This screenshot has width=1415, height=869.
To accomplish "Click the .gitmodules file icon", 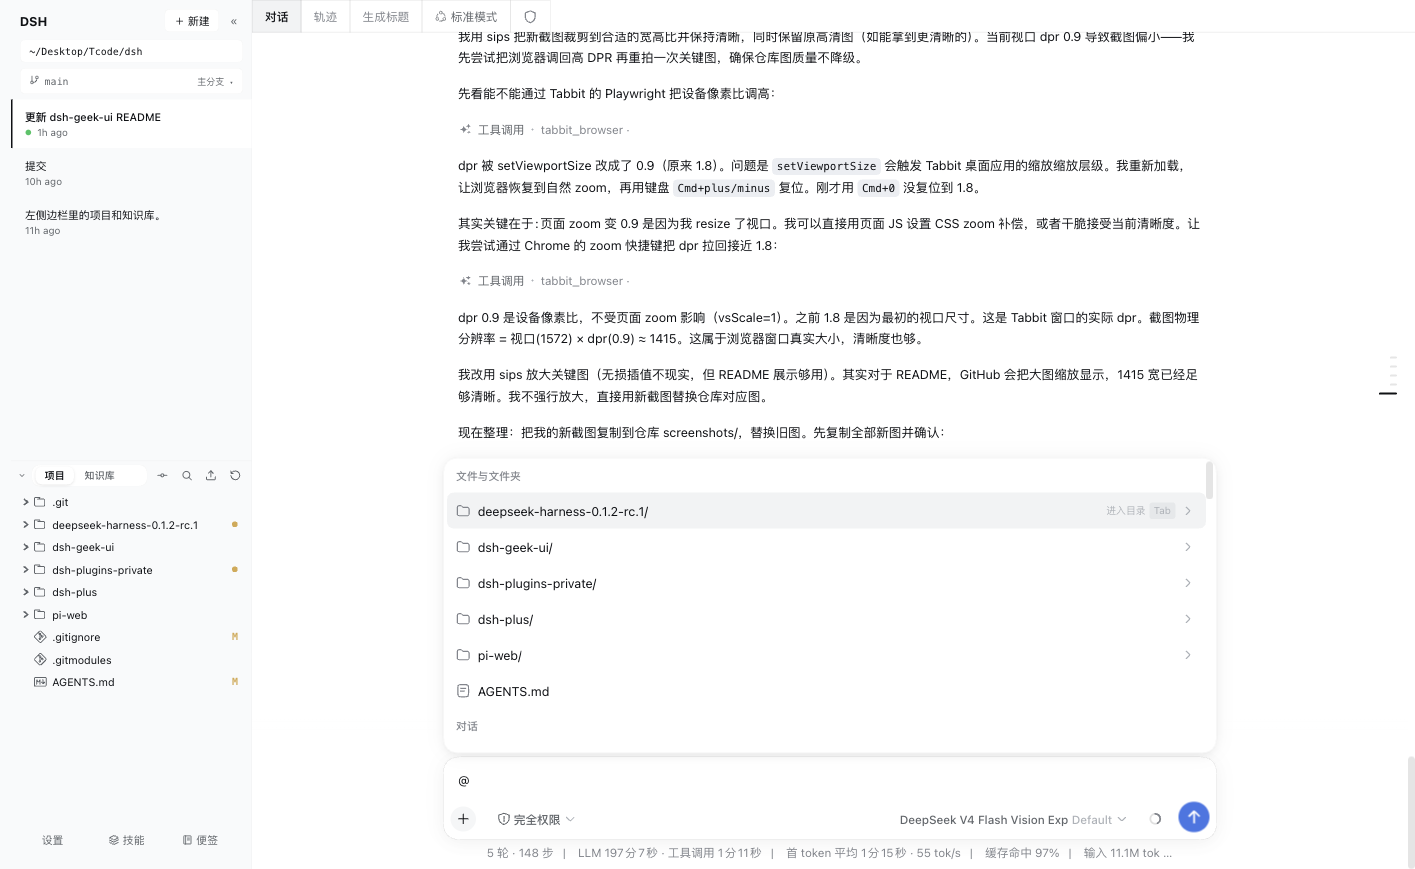I will (40, 660).
